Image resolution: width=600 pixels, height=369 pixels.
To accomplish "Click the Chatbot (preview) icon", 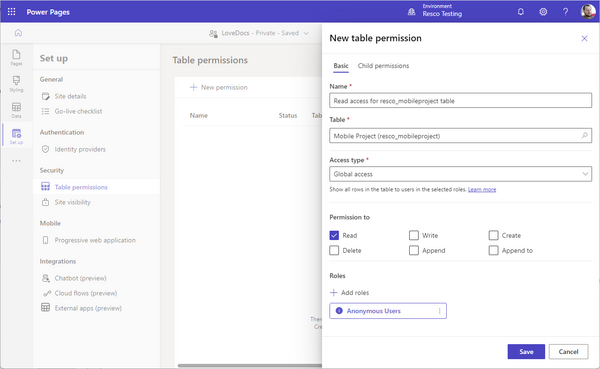I will coord(46,278).
